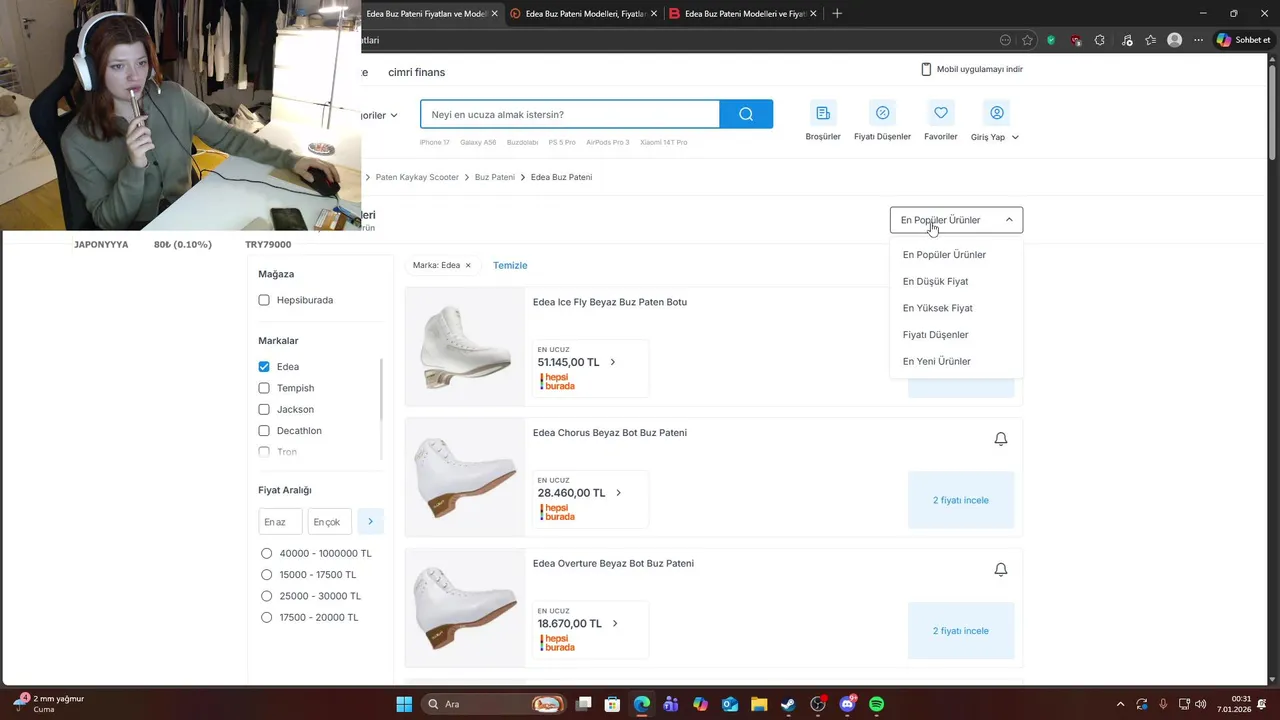Open Steam from the taskbar
1280x720 pixels.
[789, 704]
